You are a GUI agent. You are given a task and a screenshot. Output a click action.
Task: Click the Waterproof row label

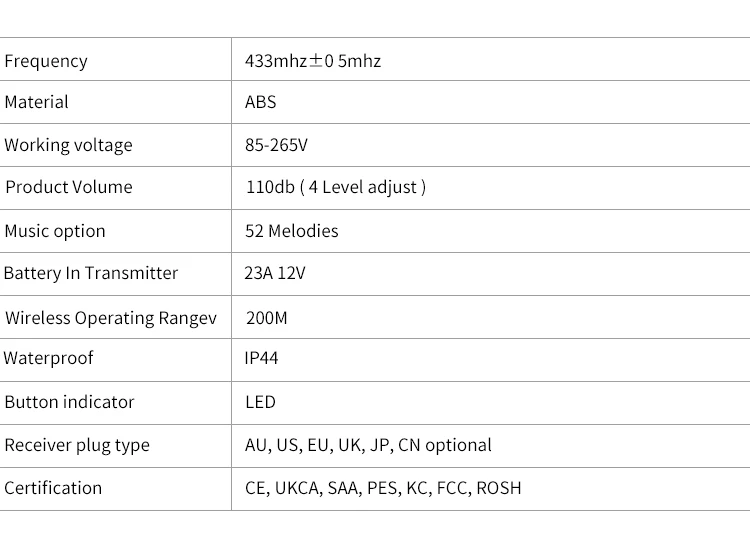click(x=49, y=358)
